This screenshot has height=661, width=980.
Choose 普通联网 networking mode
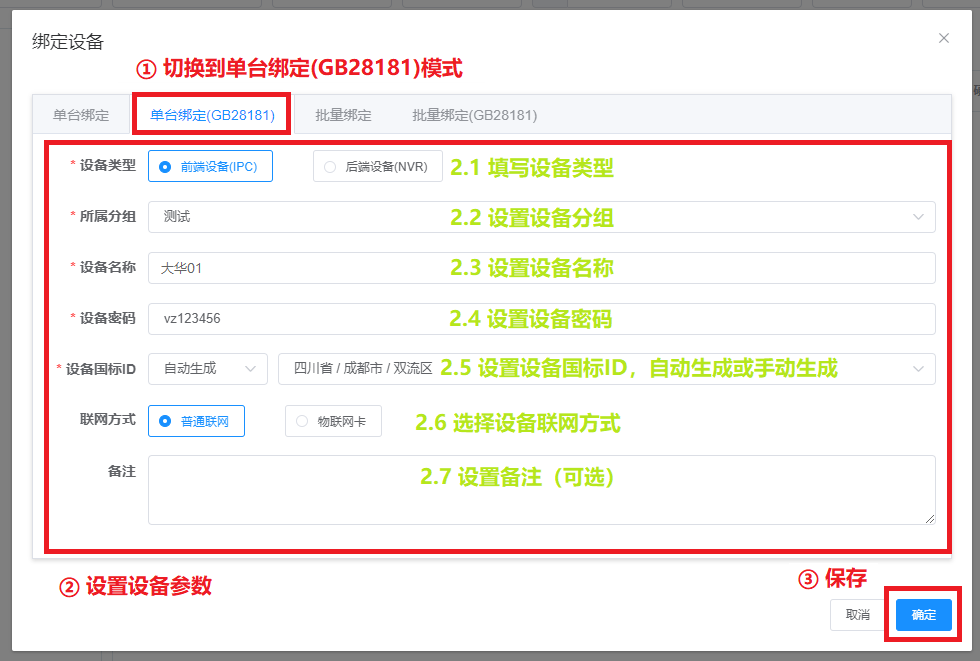(x=196, y=421)
